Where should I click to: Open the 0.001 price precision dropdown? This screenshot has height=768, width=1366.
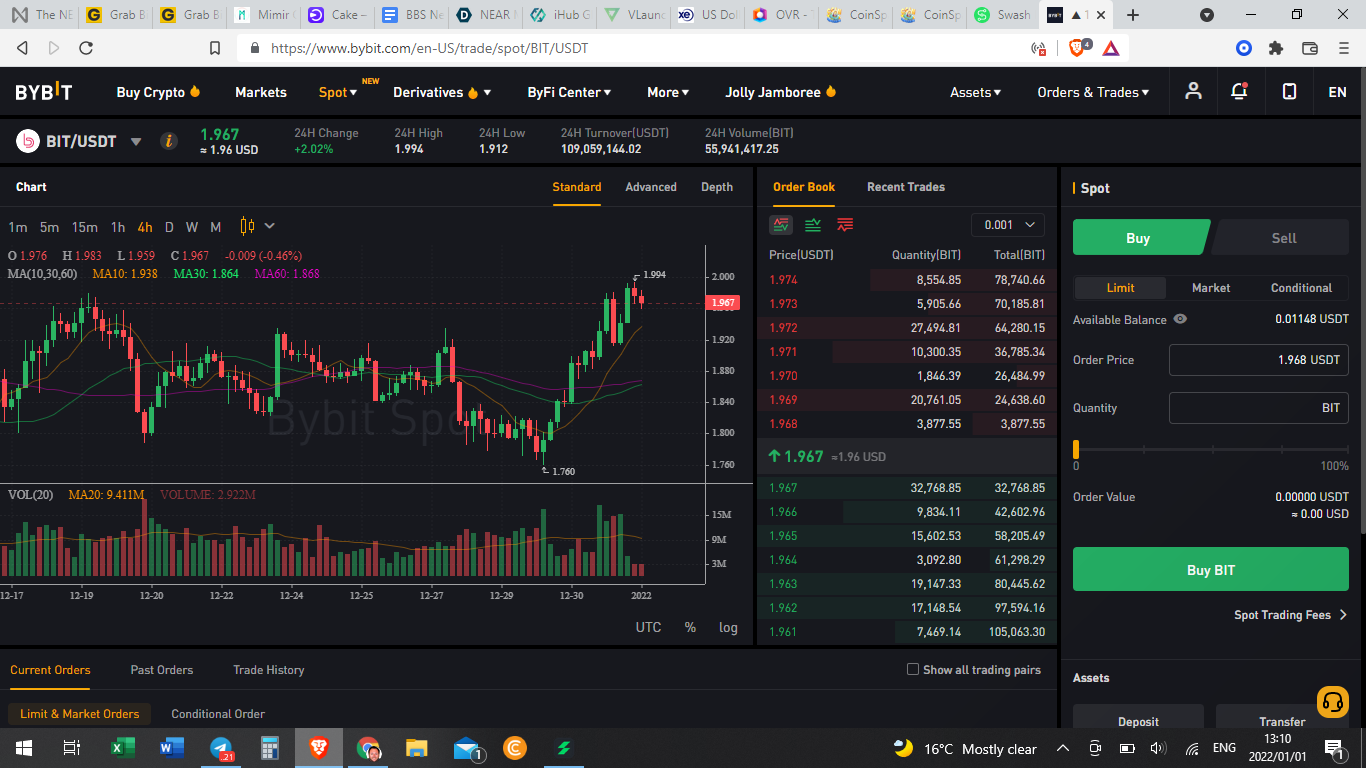click(x=1008, y=225)
